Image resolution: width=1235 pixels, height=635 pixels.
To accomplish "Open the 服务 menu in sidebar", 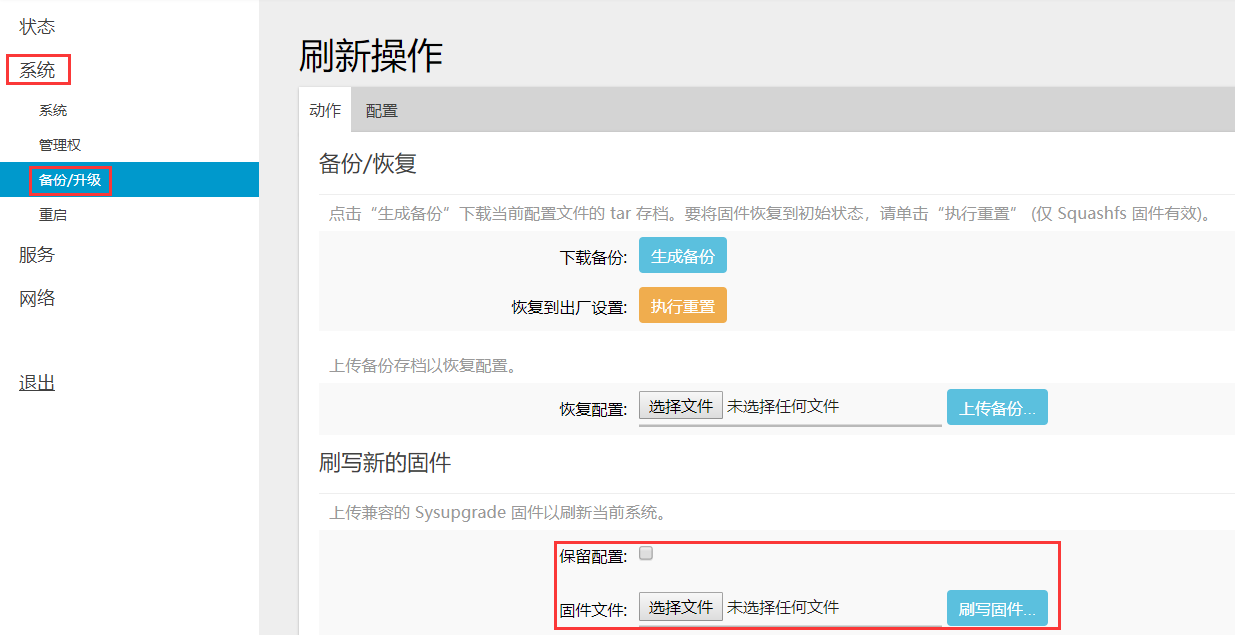I will click(37, 254).
